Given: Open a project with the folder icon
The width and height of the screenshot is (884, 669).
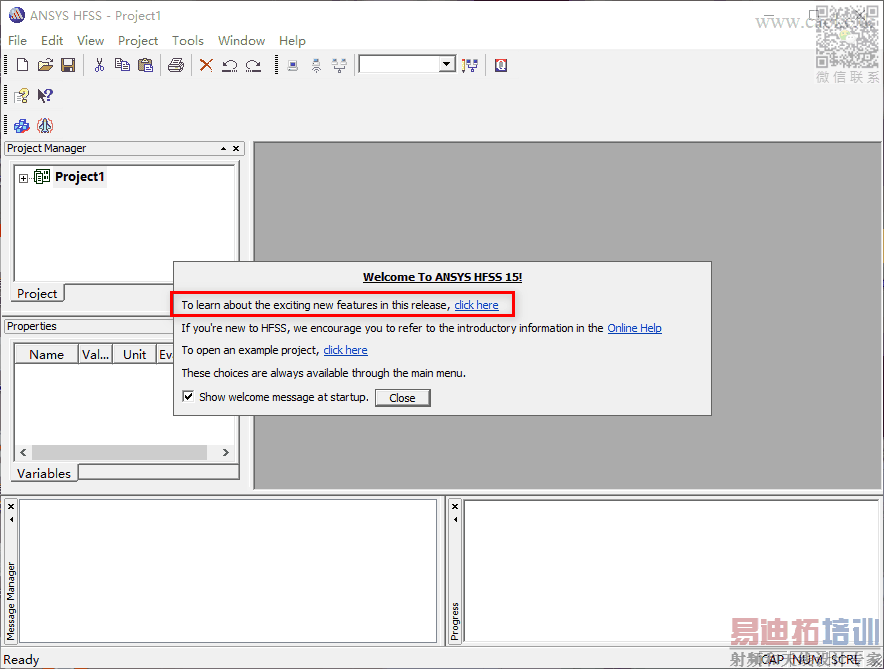Looking at the screenshot, I should 45,65.
